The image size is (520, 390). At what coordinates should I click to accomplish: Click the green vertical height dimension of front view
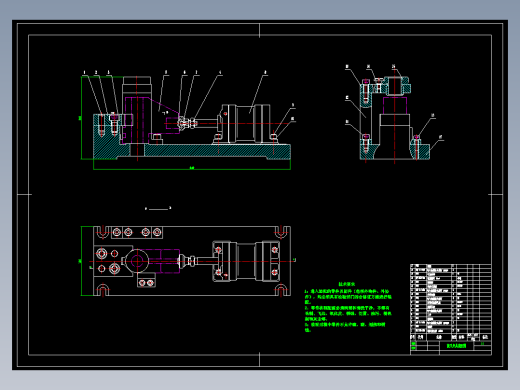click(x=81, y=118)
